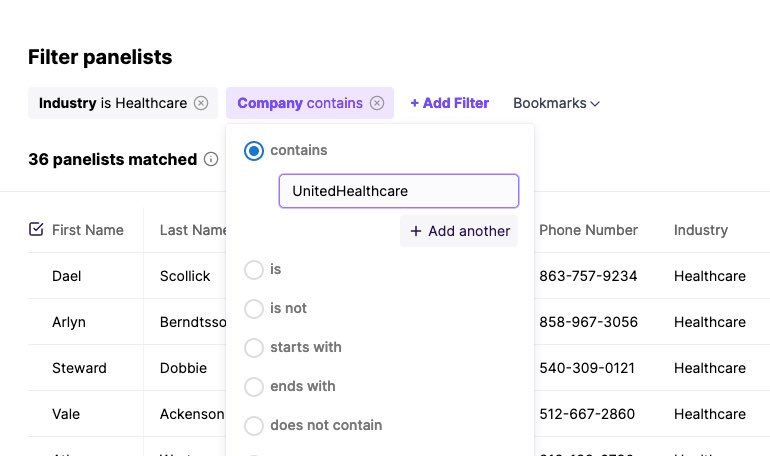Select the 'starts with' radio option
770x456 pixels.
[254, 348]
